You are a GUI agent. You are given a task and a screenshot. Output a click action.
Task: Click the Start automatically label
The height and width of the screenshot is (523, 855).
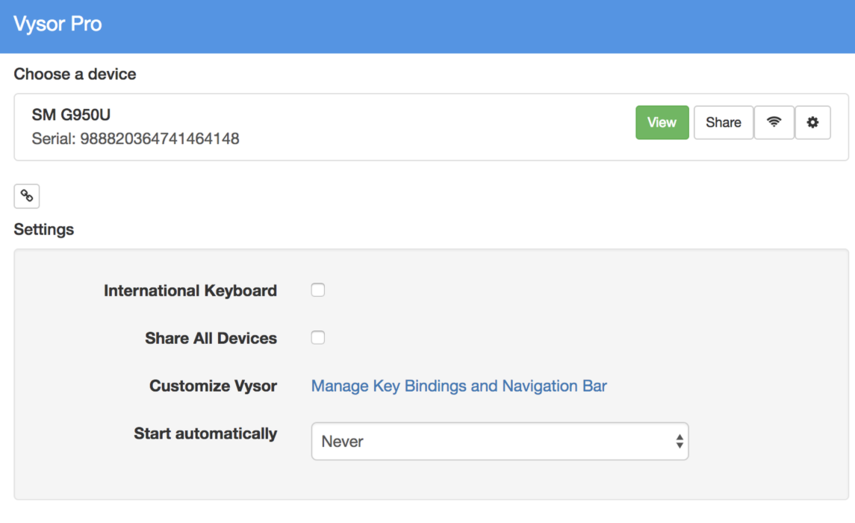point(205,434)
